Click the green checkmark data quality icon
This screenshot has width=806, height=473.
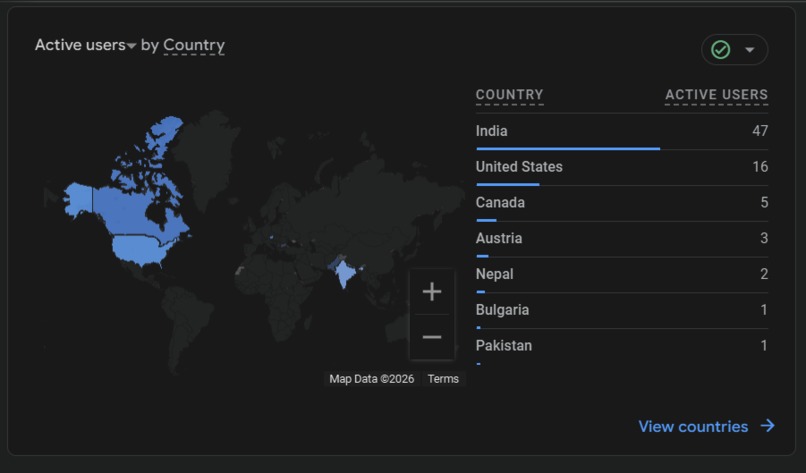(720, 50)
